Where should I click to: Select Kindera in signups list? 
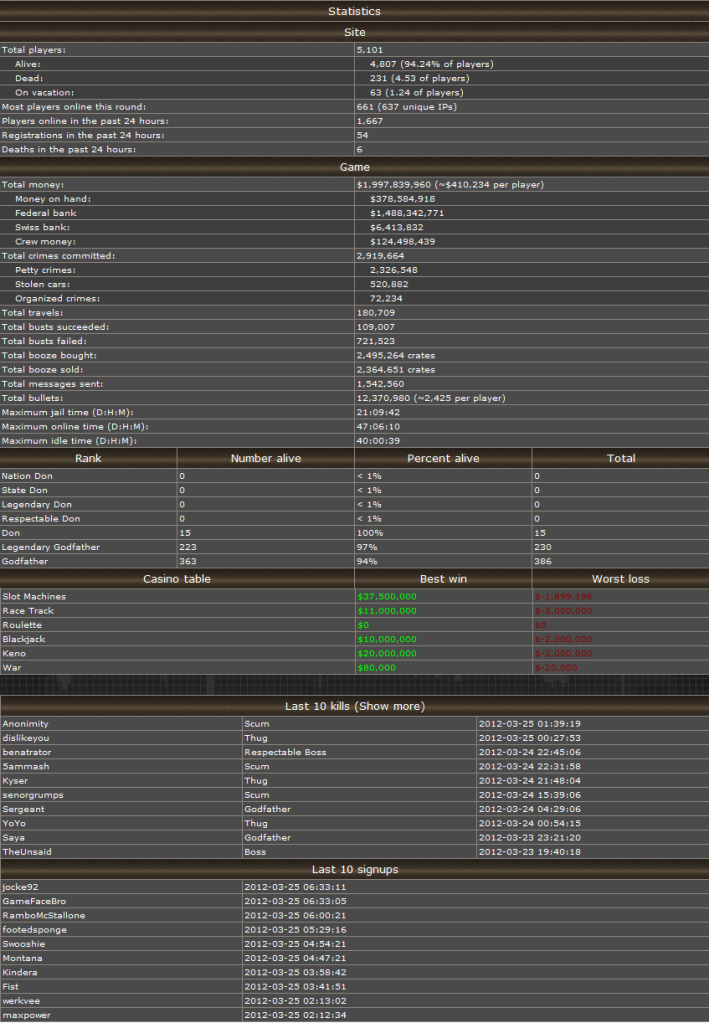(x=20, y=973)
